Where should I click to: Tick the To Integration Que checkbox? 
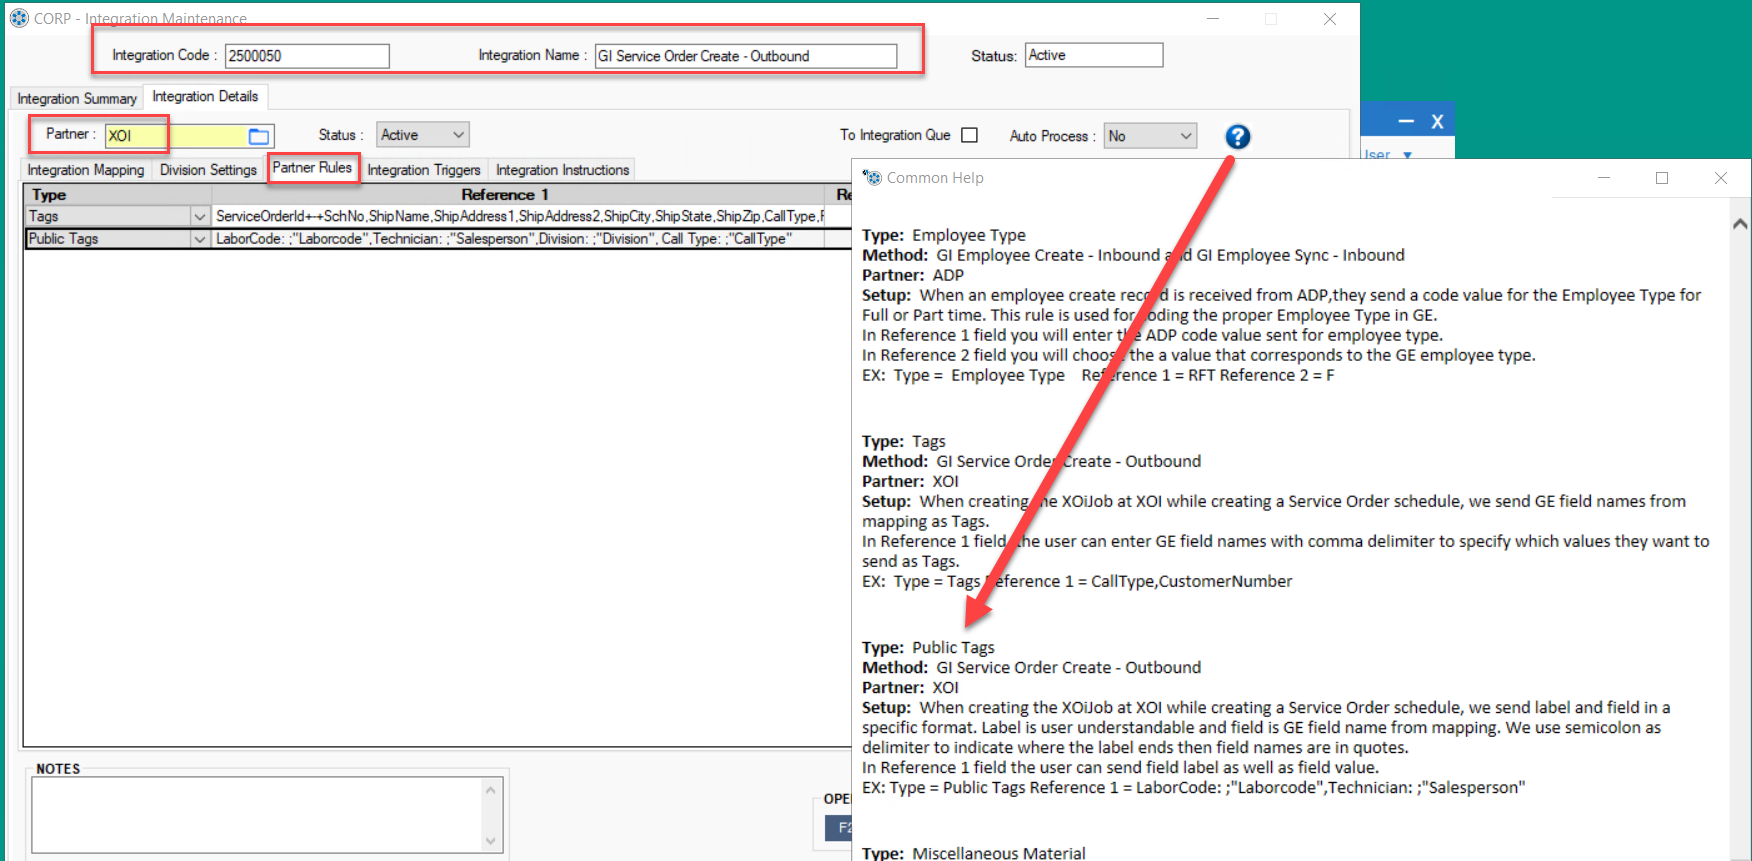[x=969, y=135]
